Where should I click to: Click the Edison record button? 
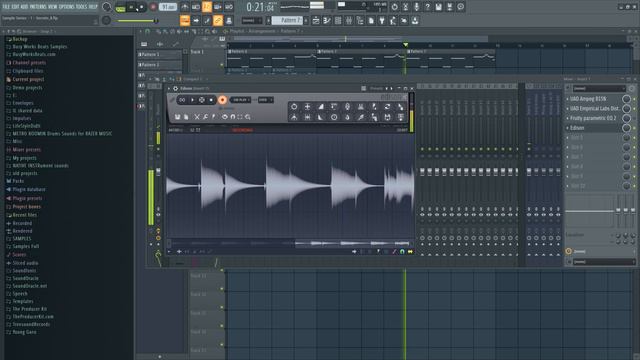click(x=222, y=100)
